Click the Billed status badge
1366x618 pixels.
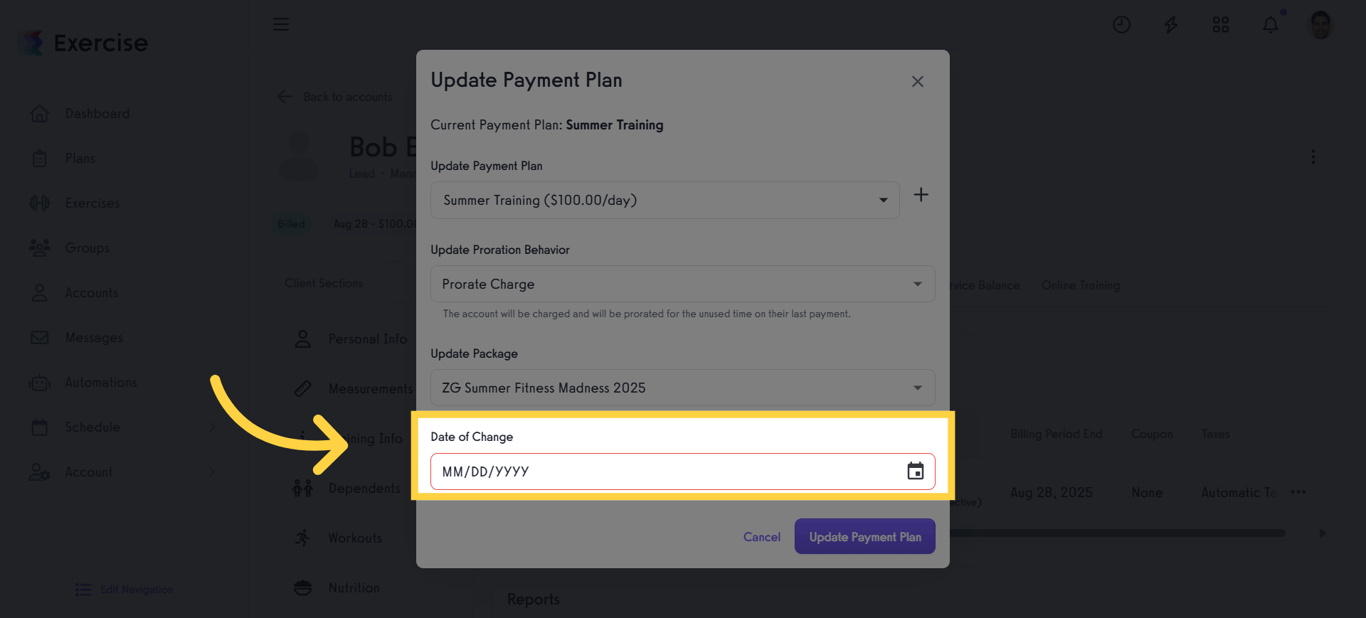[291, 224]
